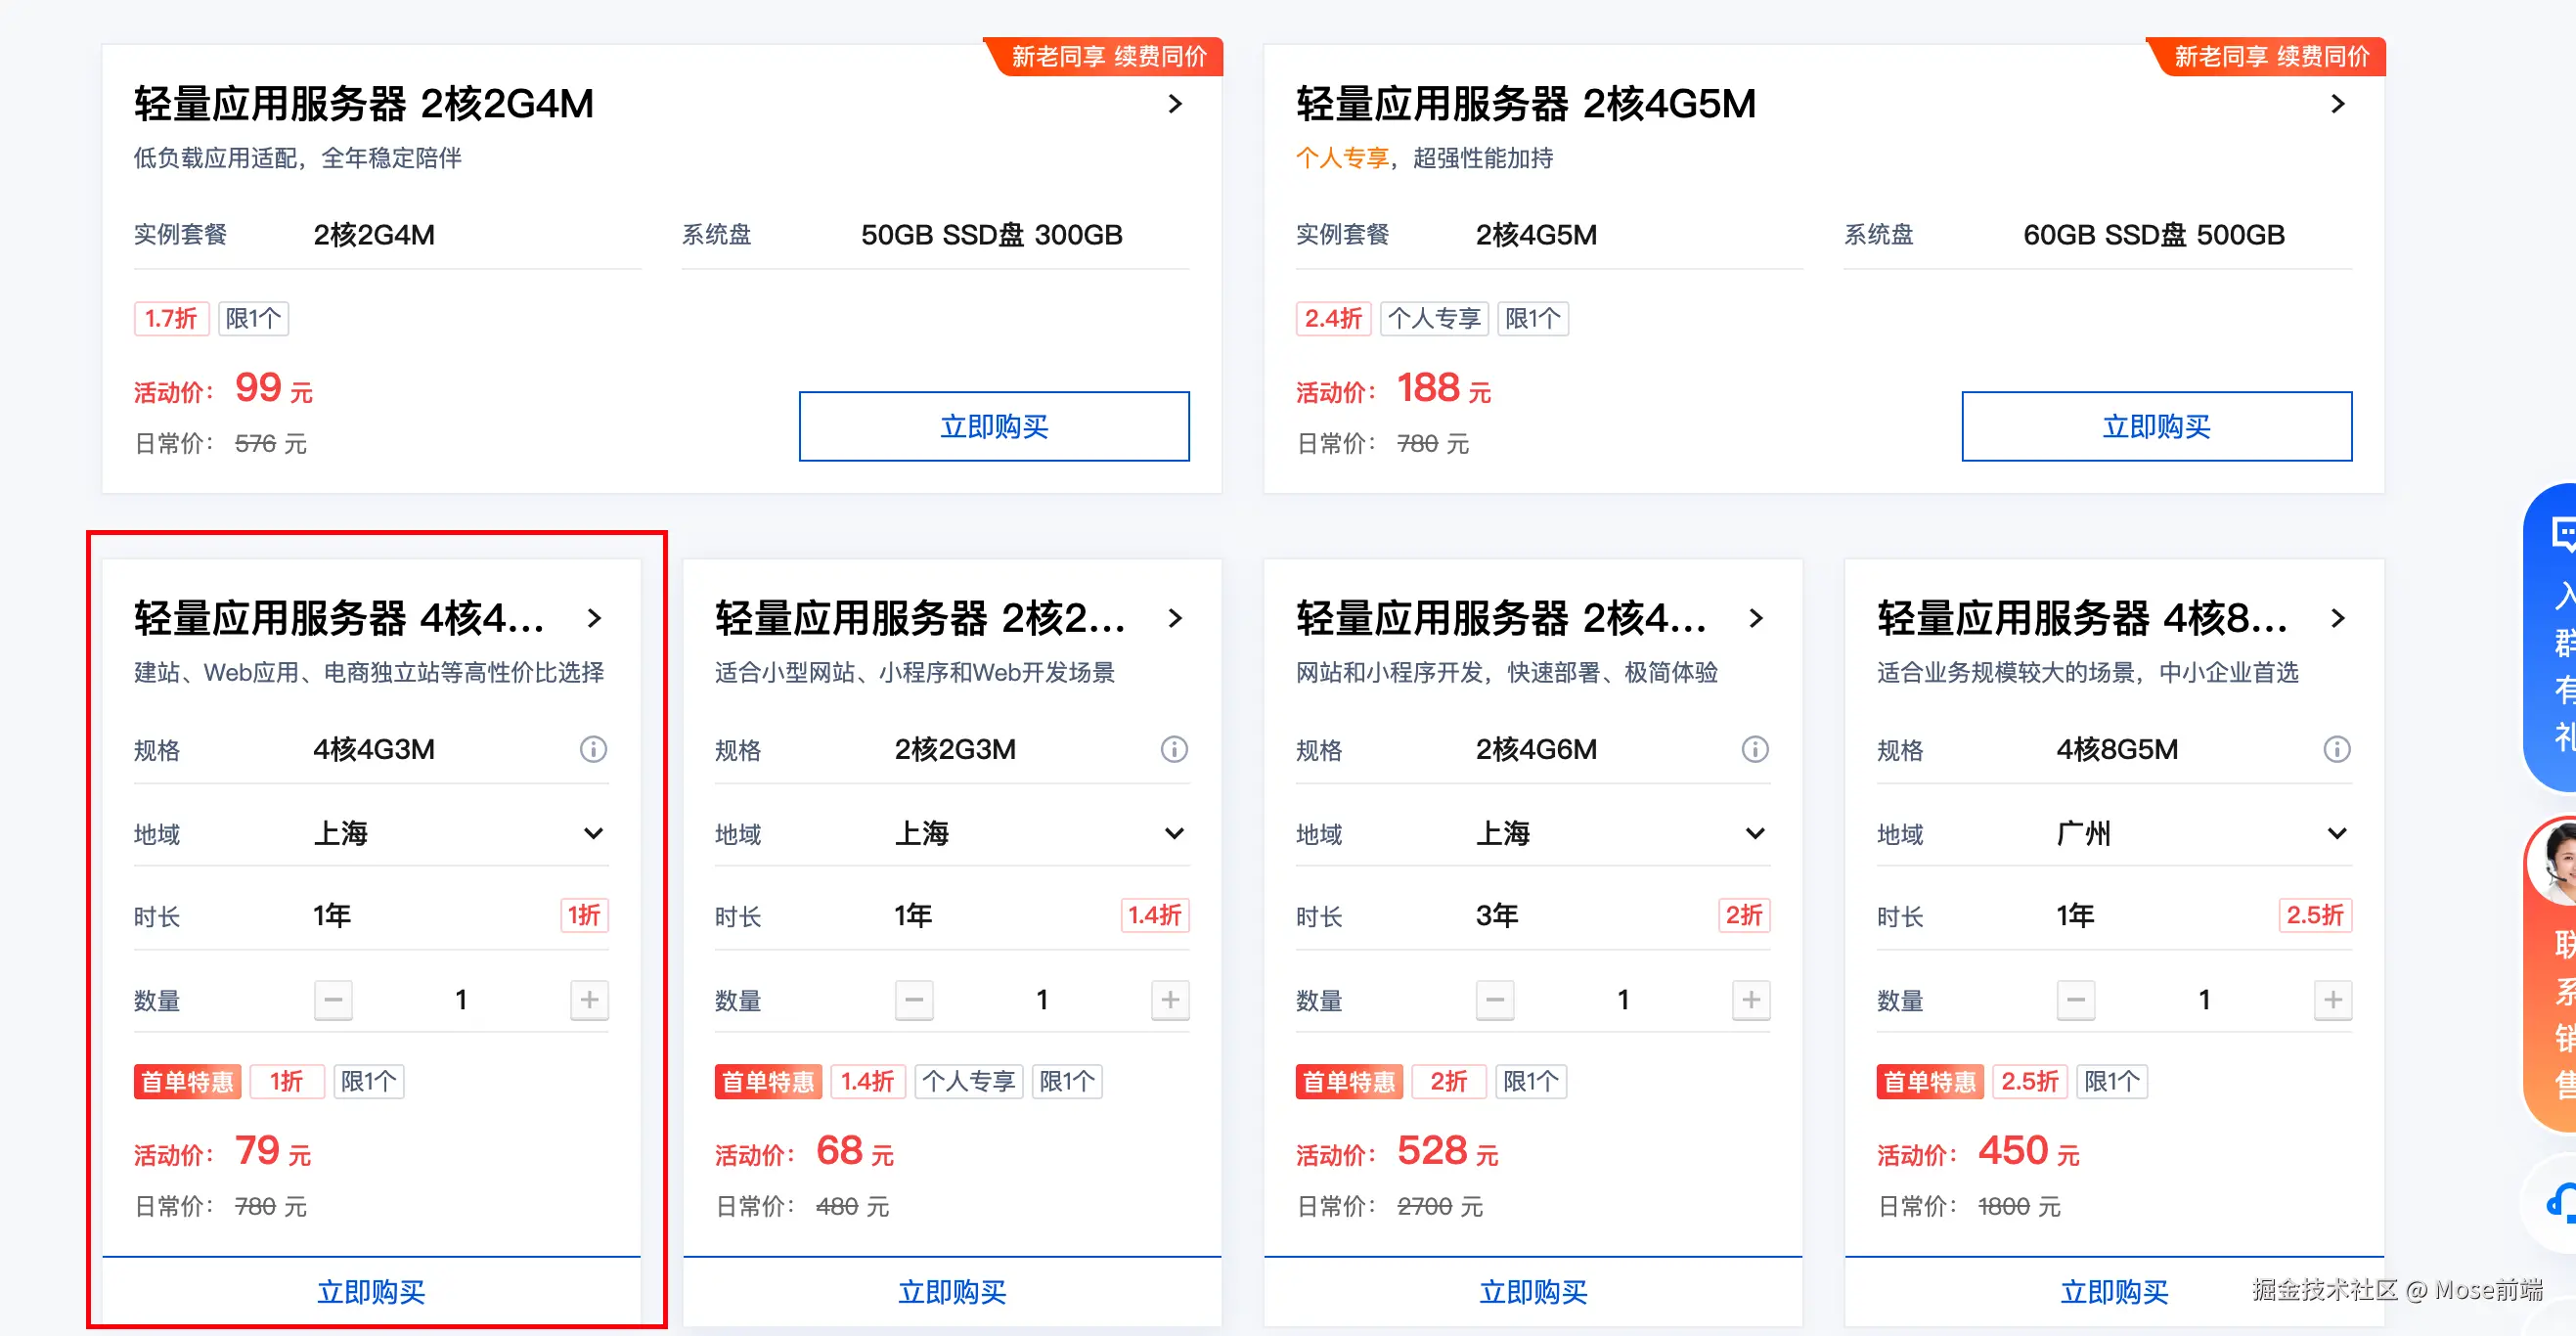
Task: Buy the 79元 4核4G3M server now
Action: pyautogui.click(x=371, y=1292)
